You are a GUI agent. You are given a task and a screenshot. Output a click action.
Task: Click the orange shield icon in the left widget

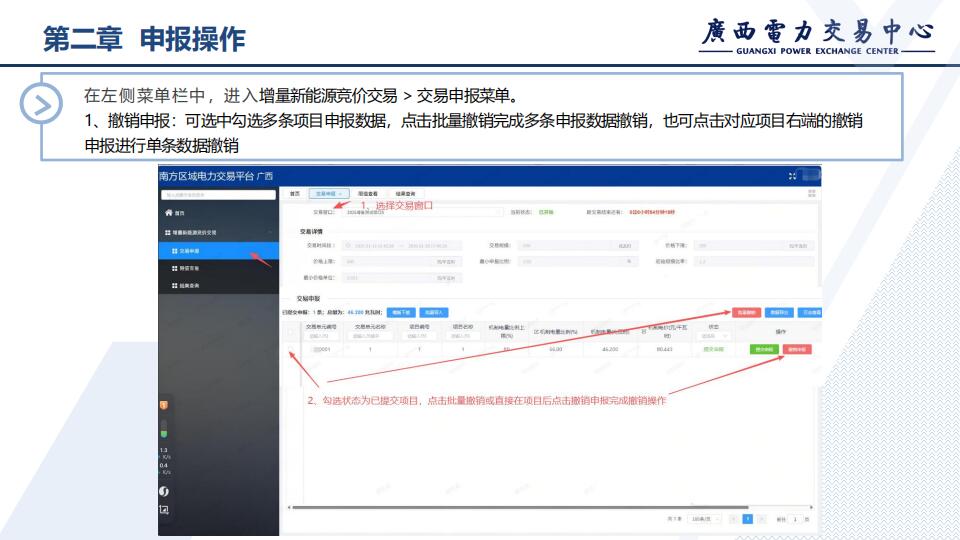[164, 405]
